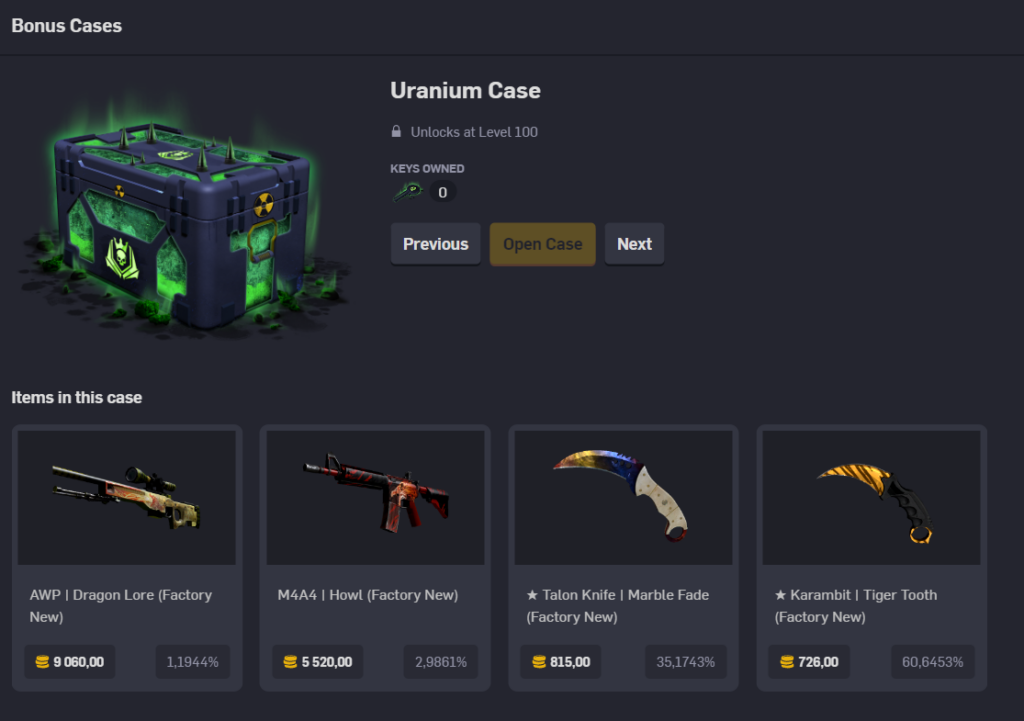The height and width of the screenshot is (721, 1024).
Task: Go to the Next case
Action: pos(634,244)
